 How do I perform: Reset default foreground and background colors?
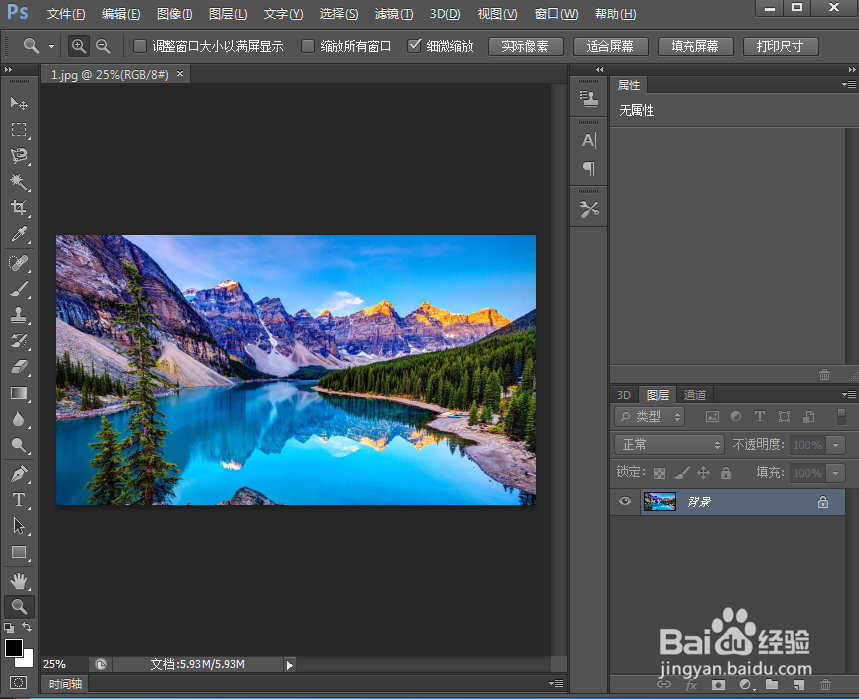pos(9,628)
